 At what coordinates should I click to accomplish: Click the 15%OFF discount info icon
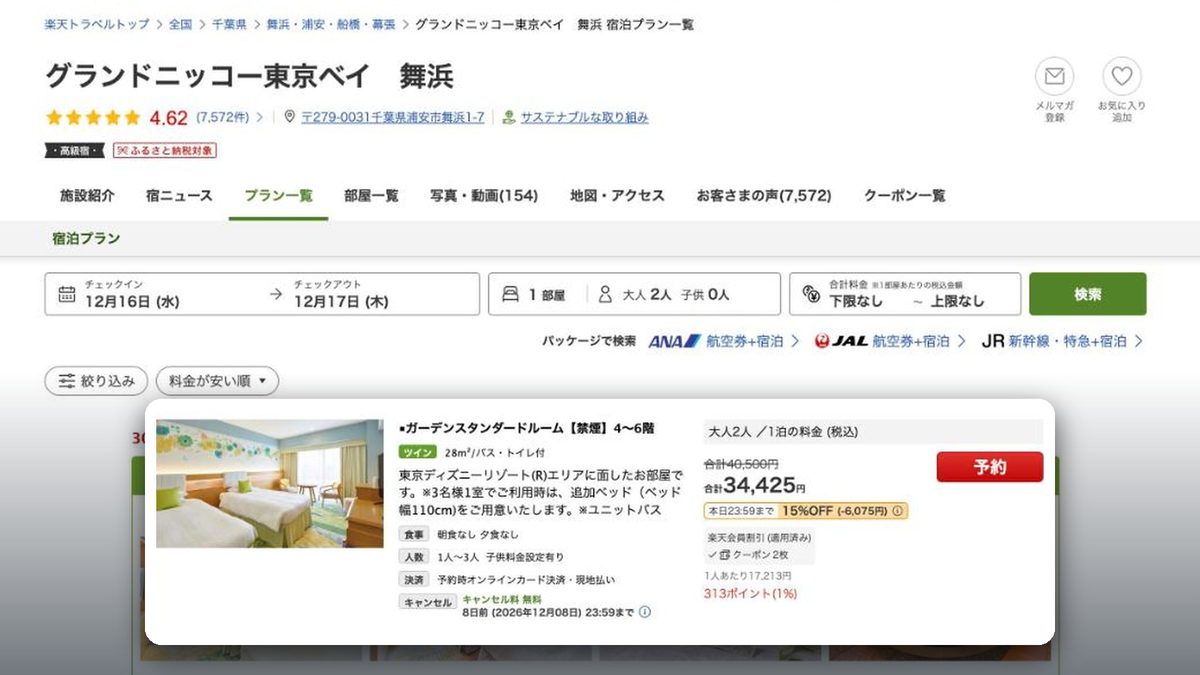897,511
